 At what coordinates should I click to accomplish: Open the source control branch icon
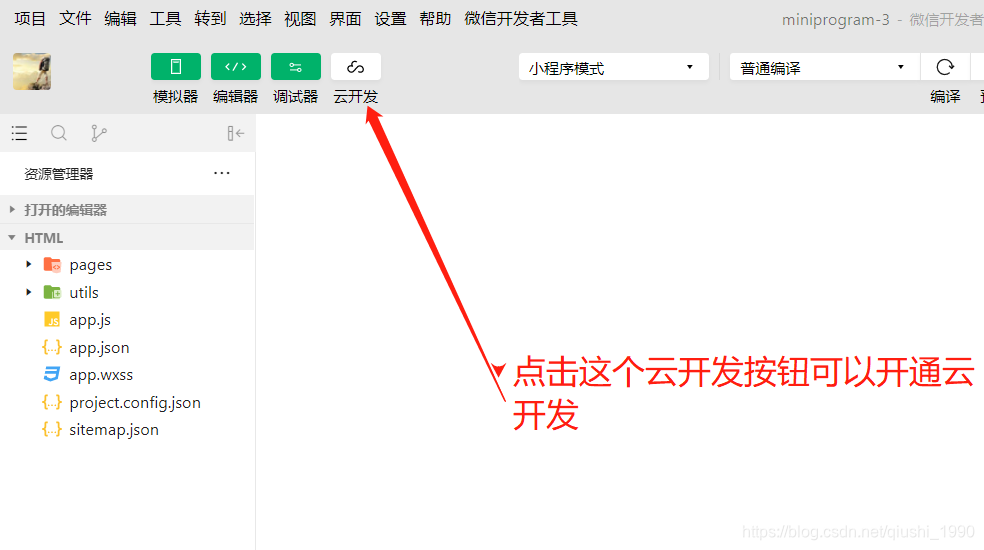point(99,133)
